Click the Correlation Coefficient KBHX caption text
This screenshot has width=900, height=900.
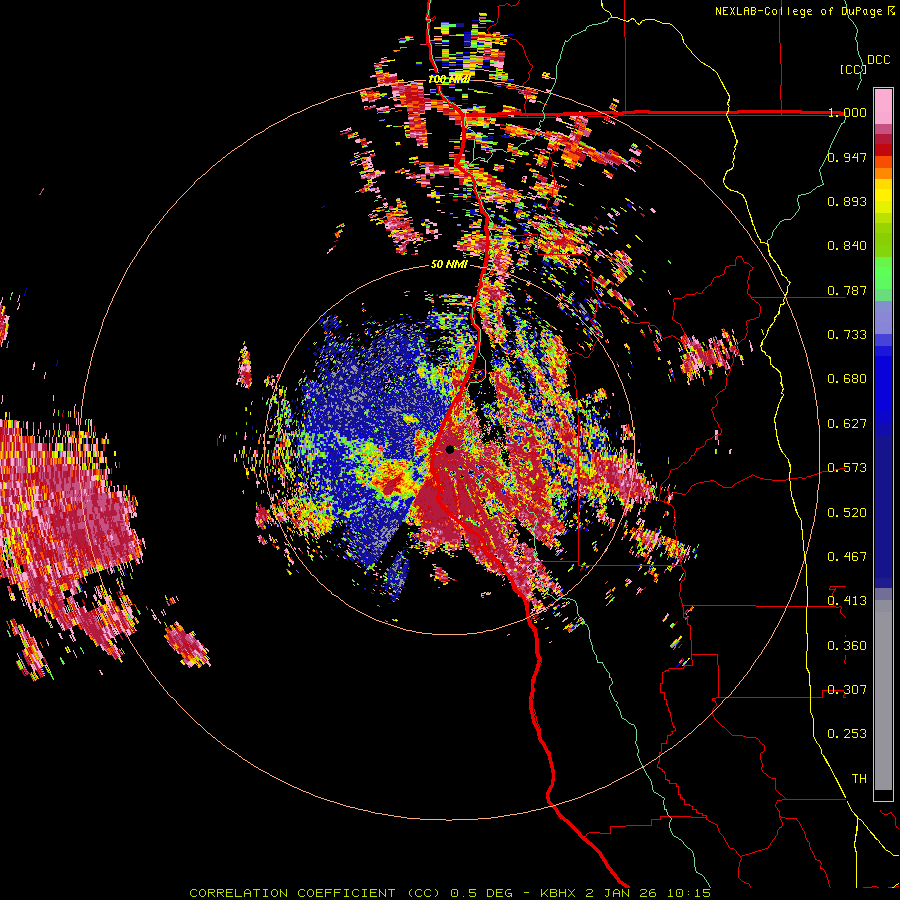(x=451, y=893)
